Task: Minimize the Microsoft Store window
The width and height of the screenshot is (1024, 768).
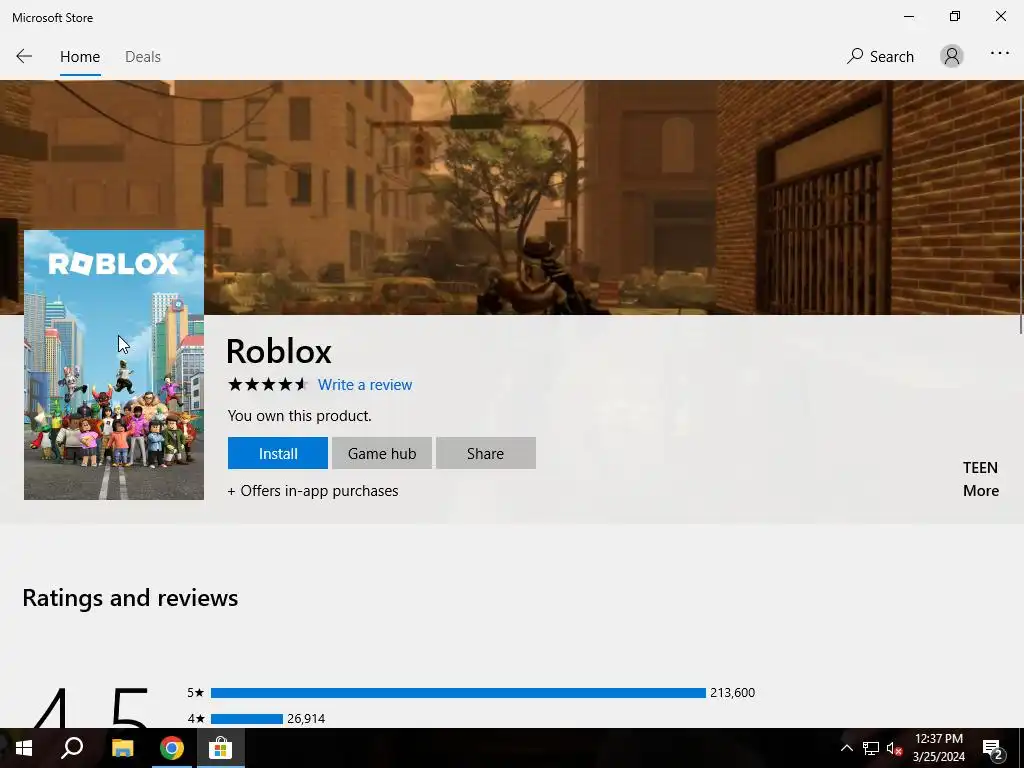Action: 908,16
